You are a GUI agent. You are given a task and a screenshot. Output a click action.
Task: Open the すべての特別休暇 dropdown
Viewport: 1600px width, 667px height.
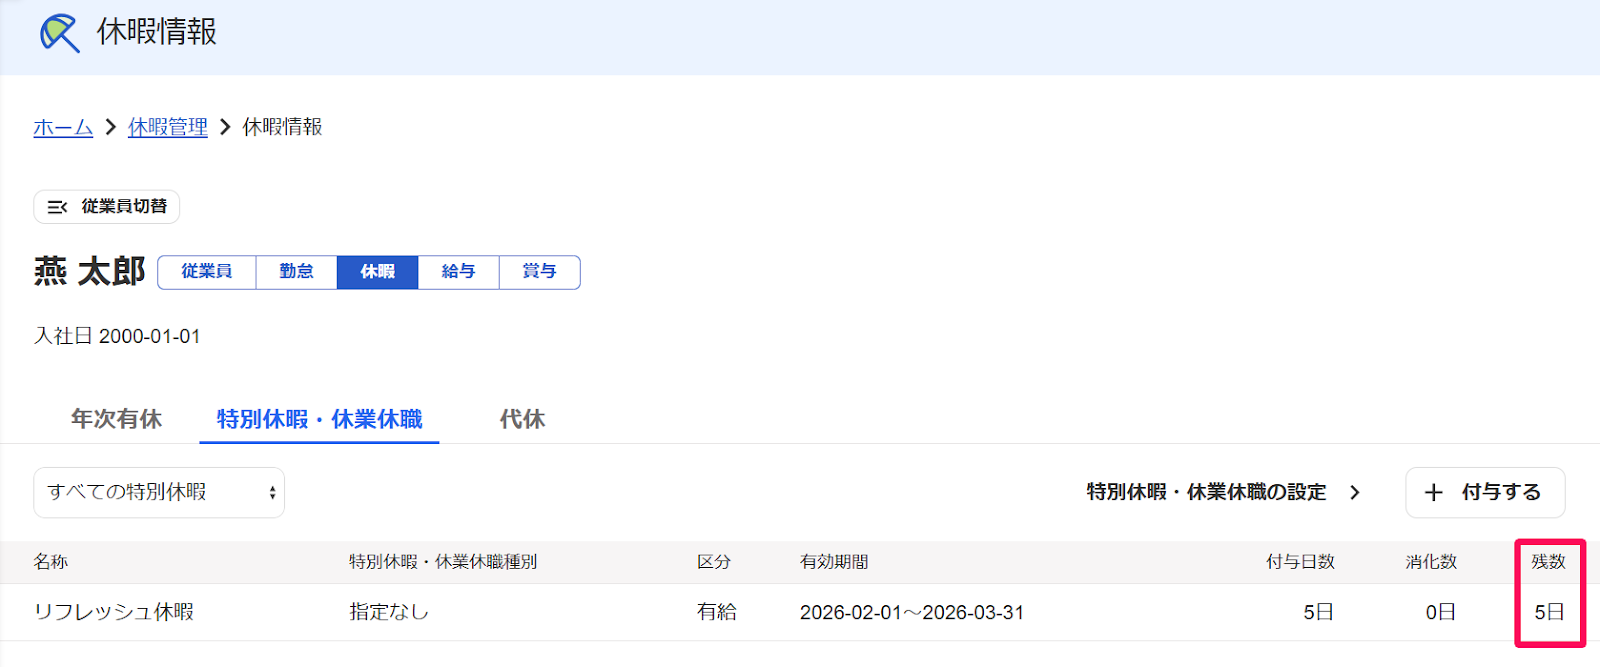tap(159, 493)
